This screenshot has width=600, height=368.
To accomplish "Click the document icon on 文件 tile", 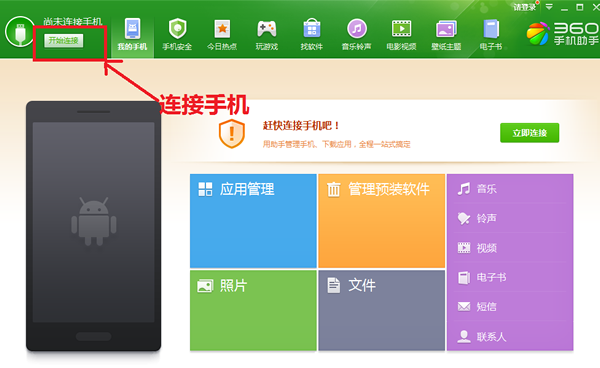I will (x=334, y=285).
